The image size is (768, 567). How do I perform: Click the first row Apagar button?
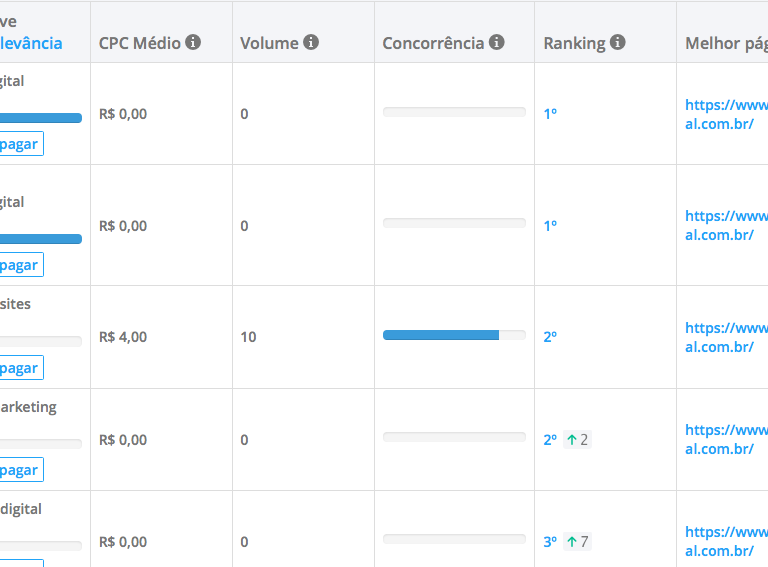click(x=21, y=143)
